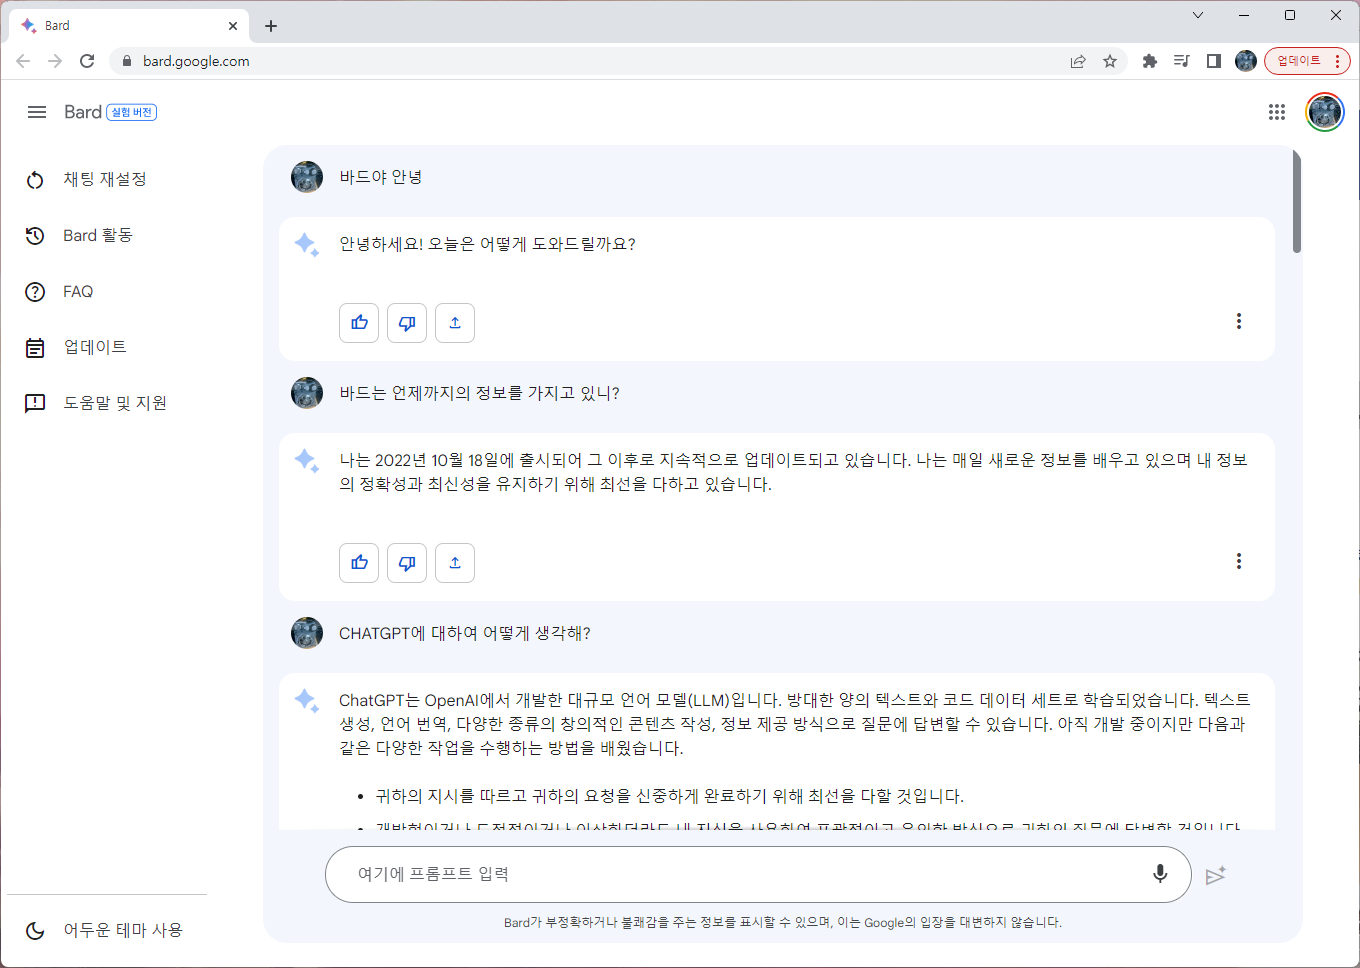Open a new browser tab
Viewport: 1360px width, 968px height.
(271, 26)
